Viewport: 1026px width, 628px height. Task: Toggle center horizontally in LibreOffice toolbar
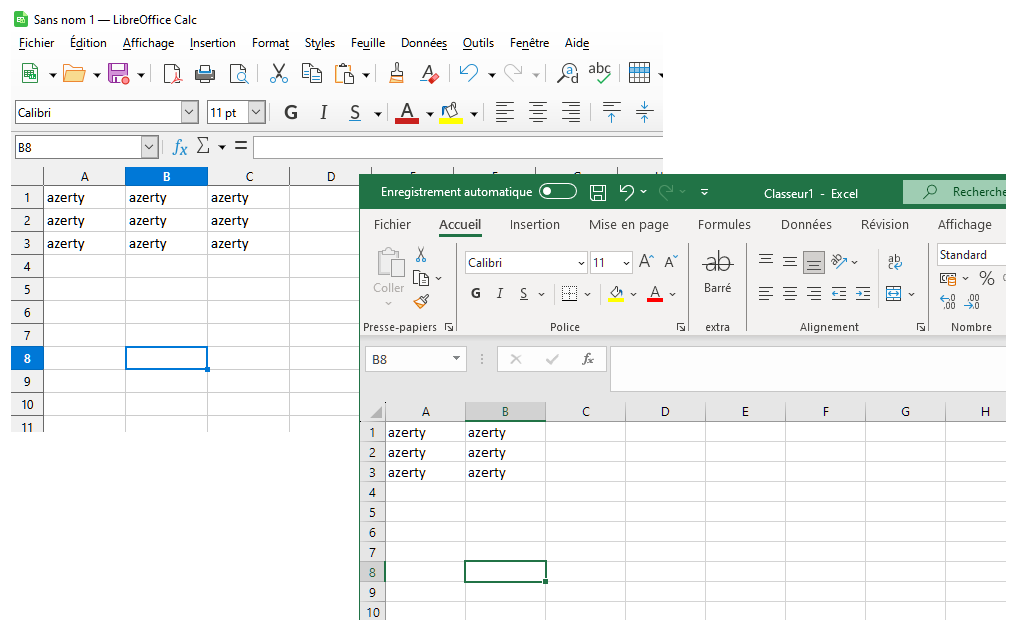point(538,113)
